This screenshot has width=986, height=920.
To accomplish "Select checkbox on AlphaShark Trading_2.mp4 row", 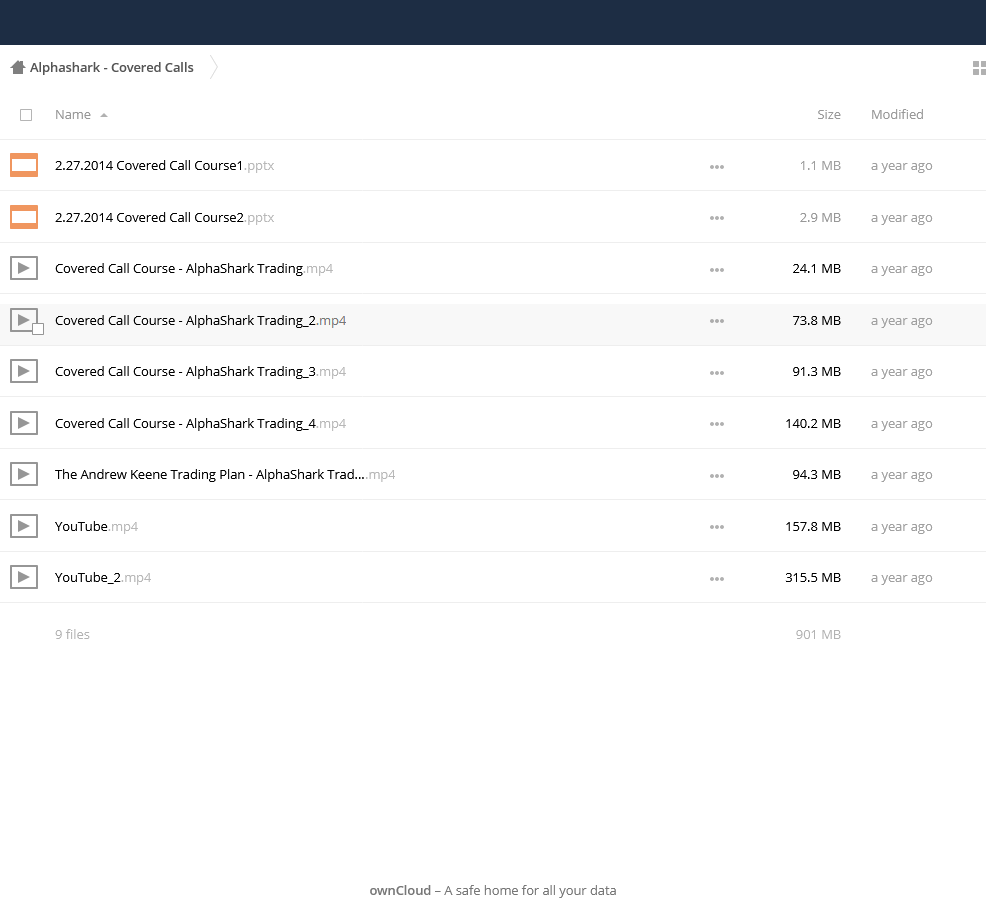I will tap(38, 329).
